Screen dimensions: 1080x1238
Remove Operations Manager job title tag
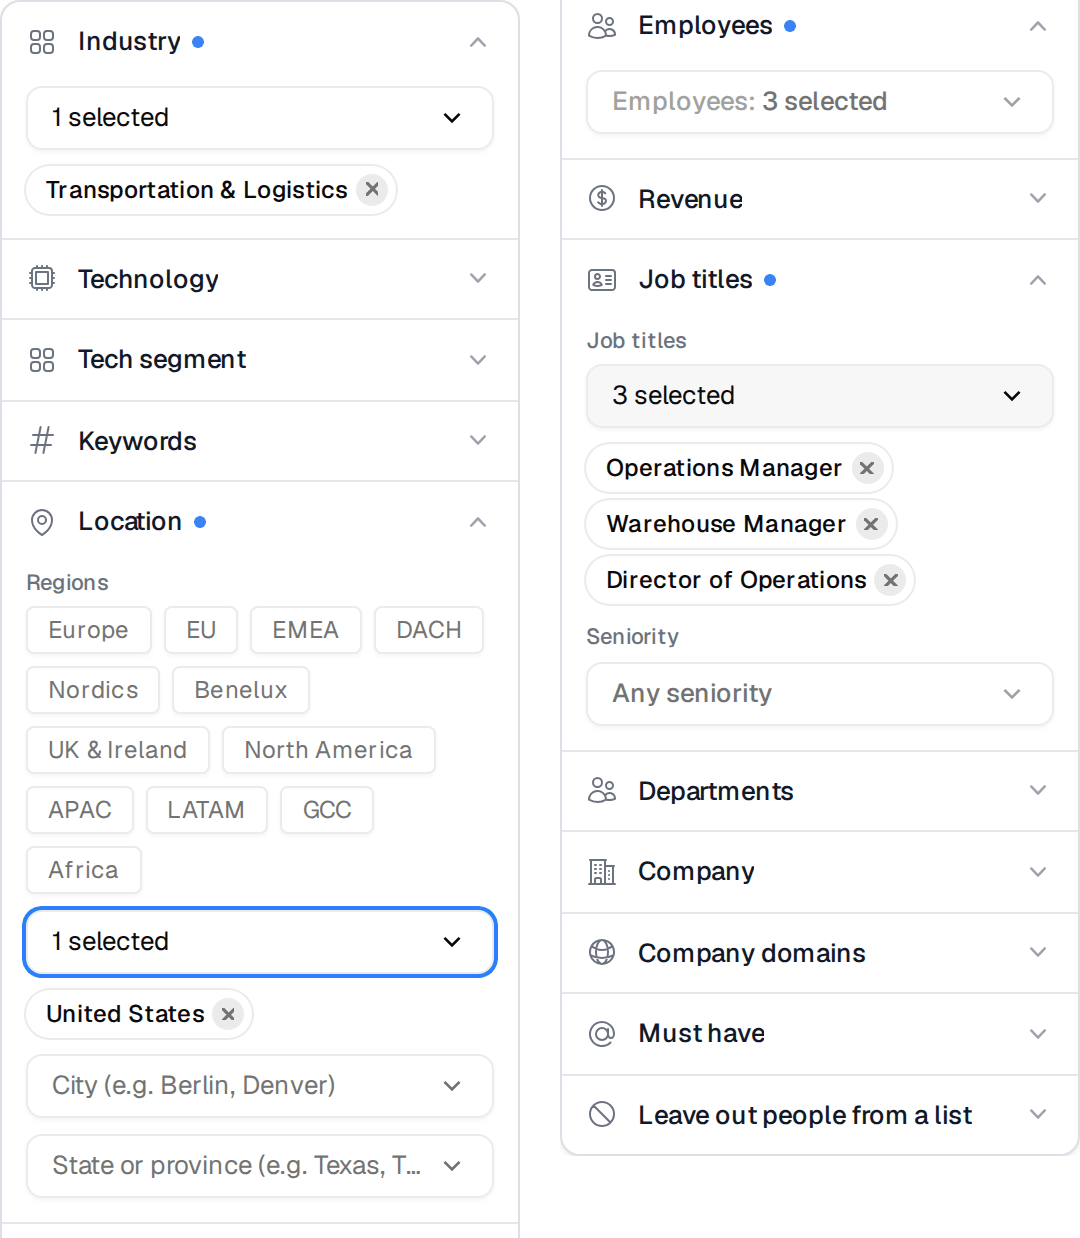[x=867, y=468]
